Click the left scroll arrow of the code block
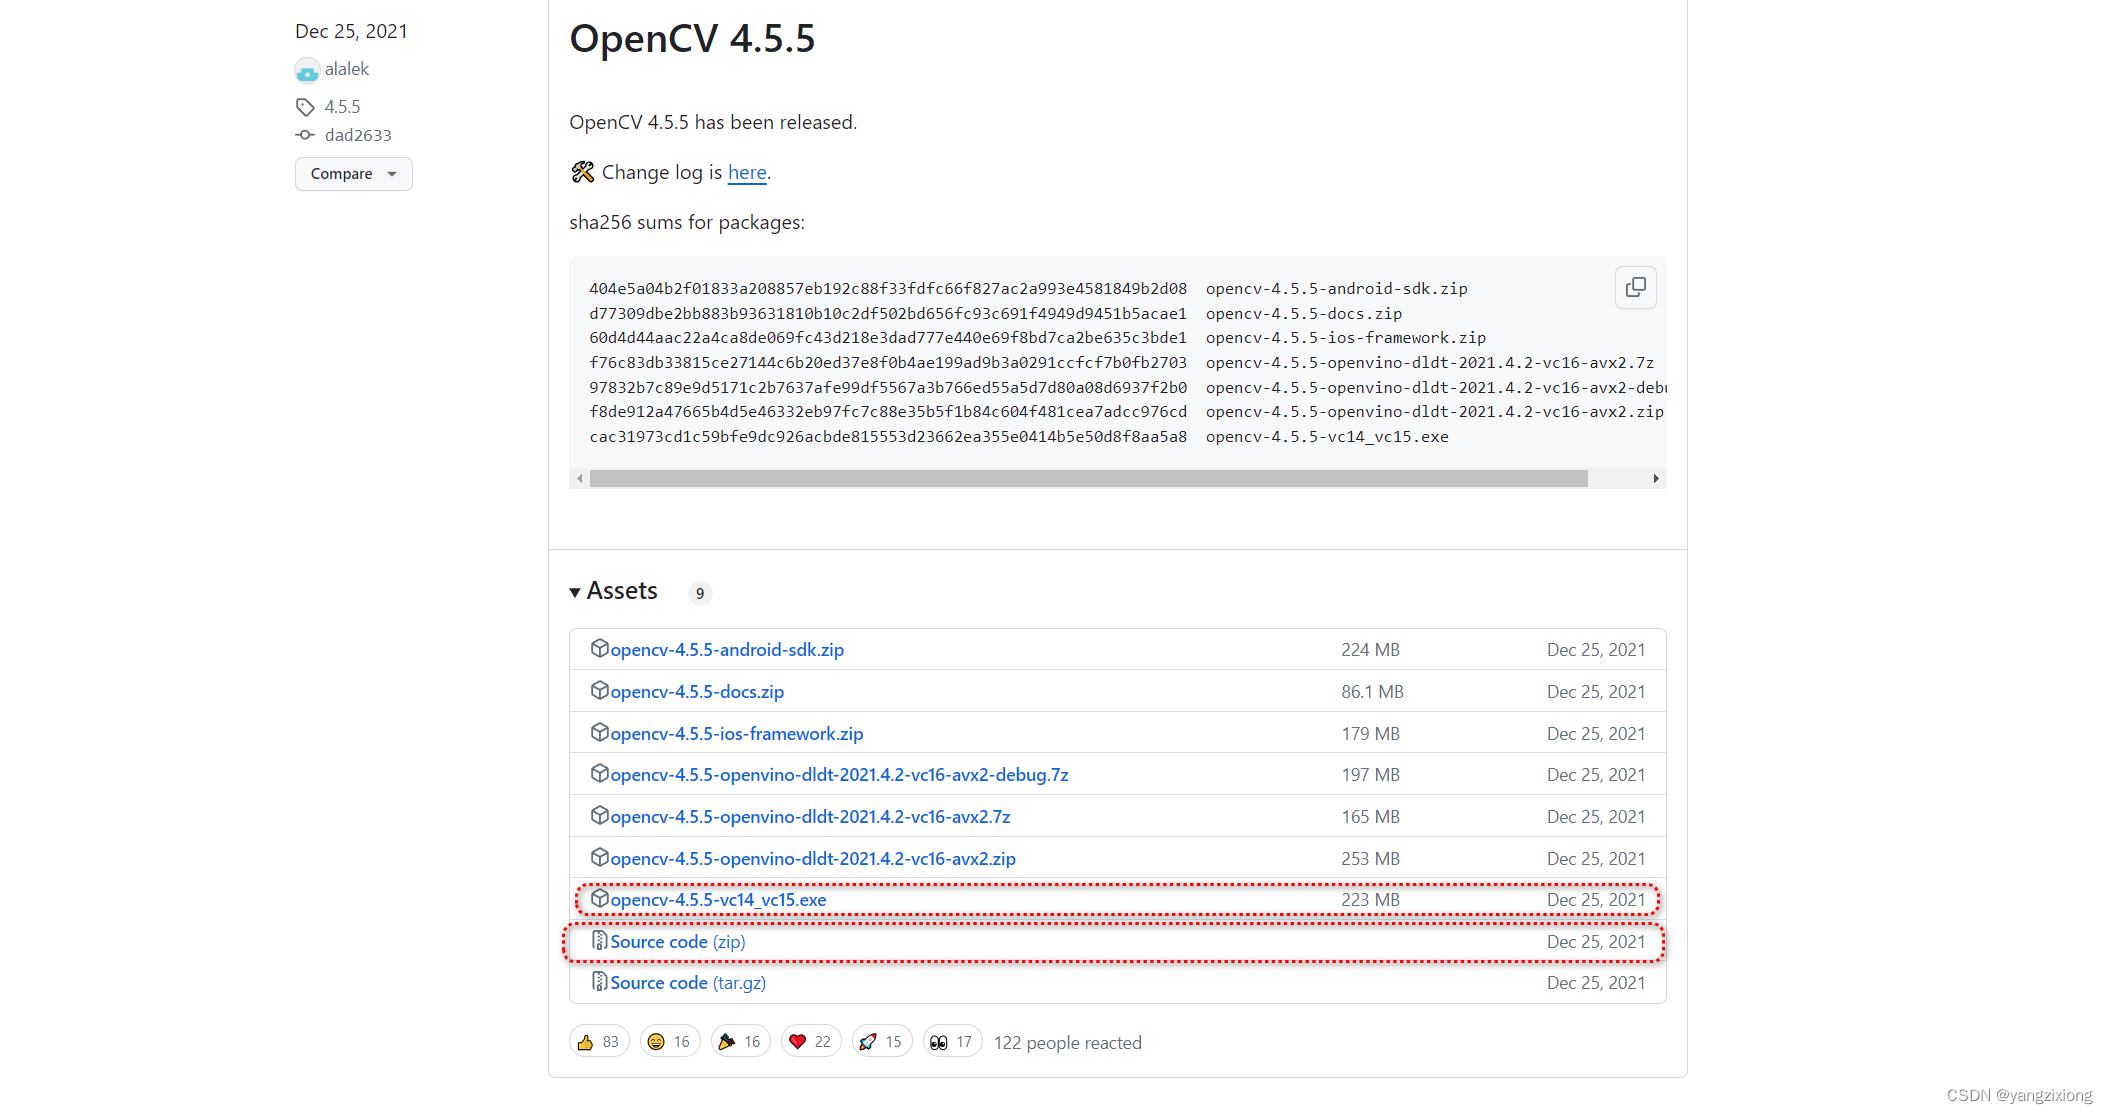 click(x=580, y=479)
